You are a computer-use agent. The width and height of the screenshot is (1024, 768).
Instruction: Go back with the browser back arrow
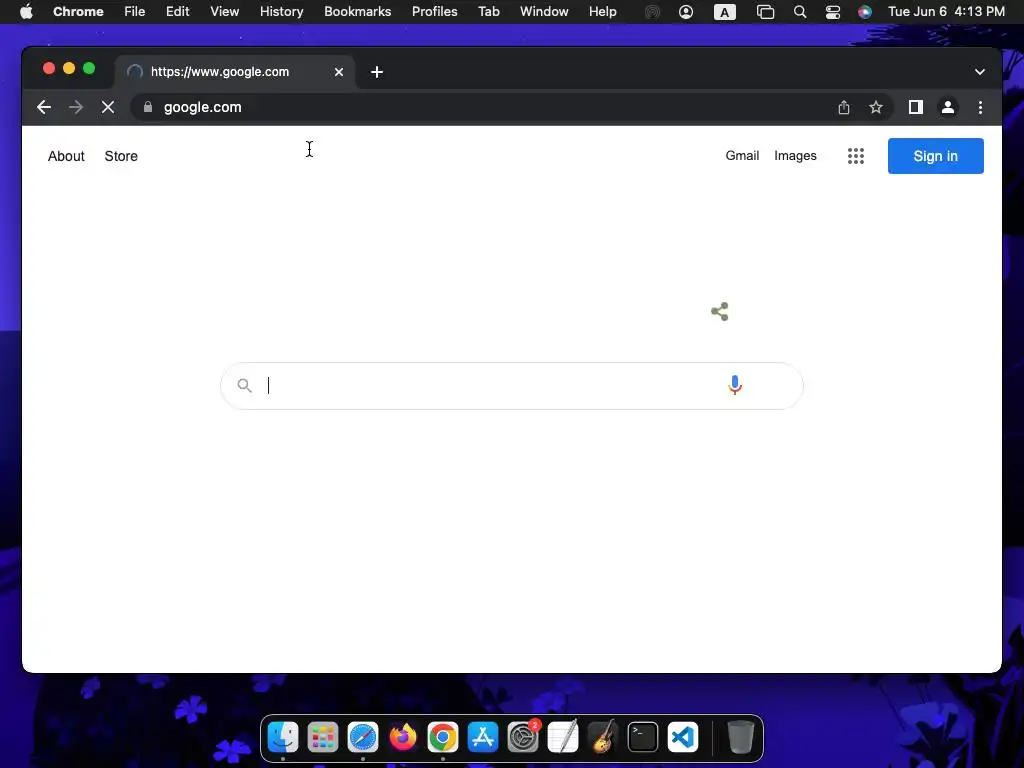coord(44,107)
